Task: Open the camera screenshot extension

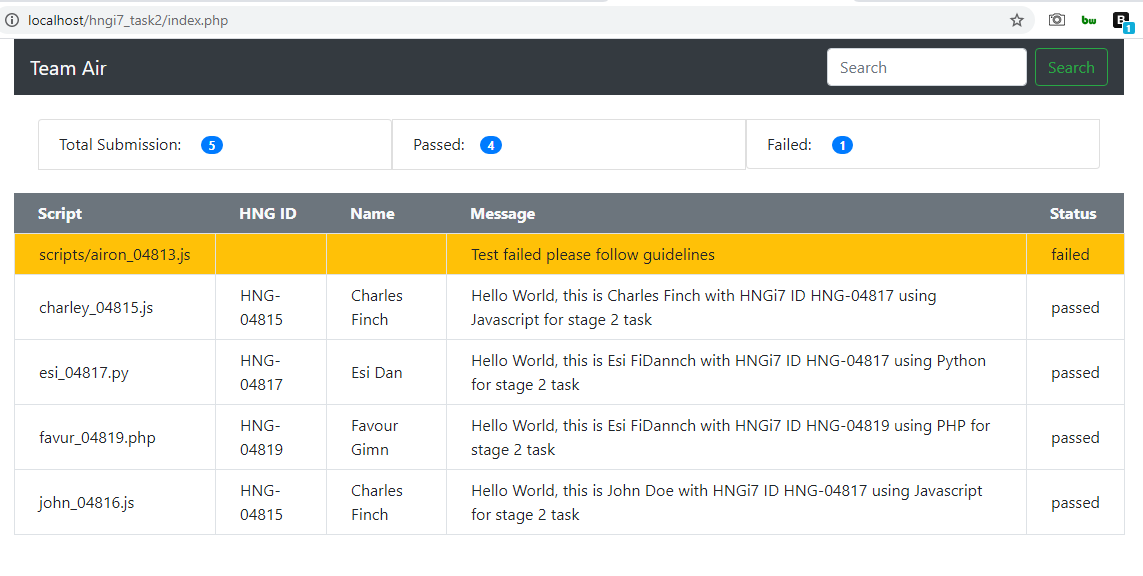Action: click(x=1056, y=19)
